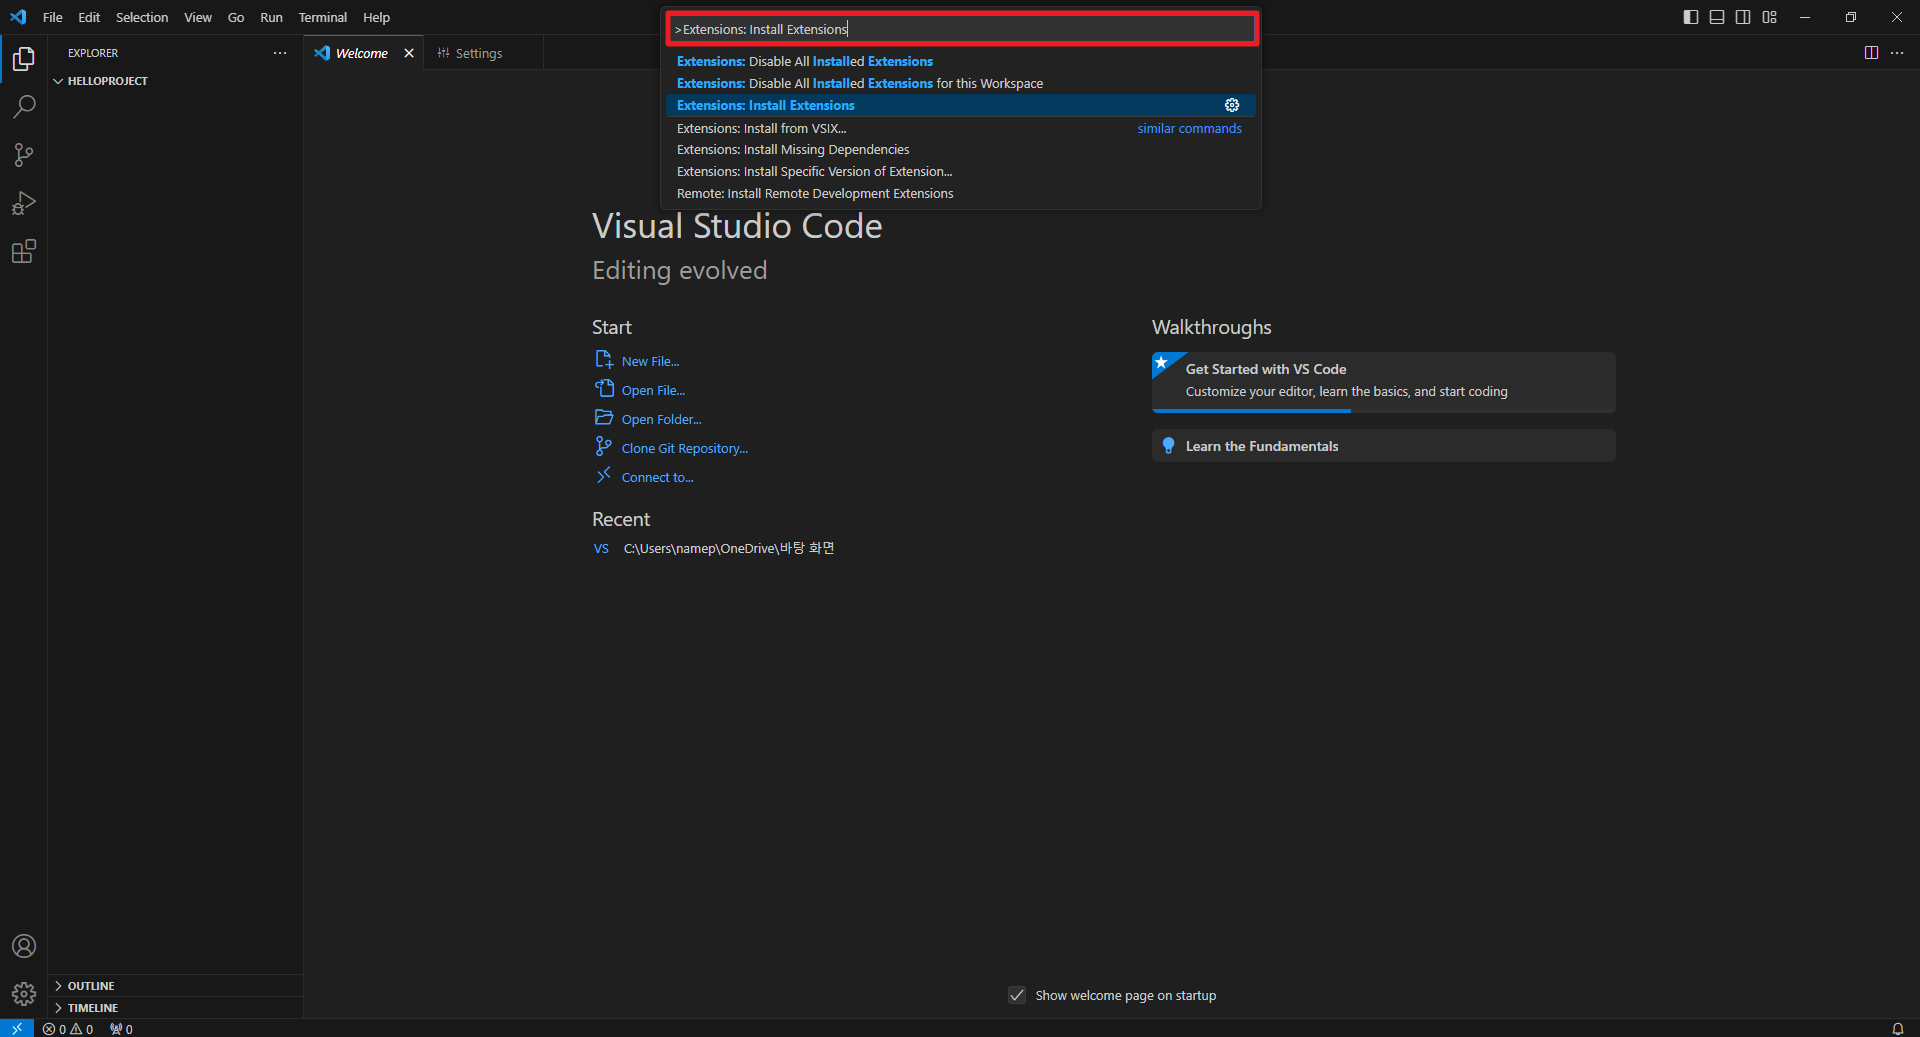Open the View menu

(x=198, y=17)
